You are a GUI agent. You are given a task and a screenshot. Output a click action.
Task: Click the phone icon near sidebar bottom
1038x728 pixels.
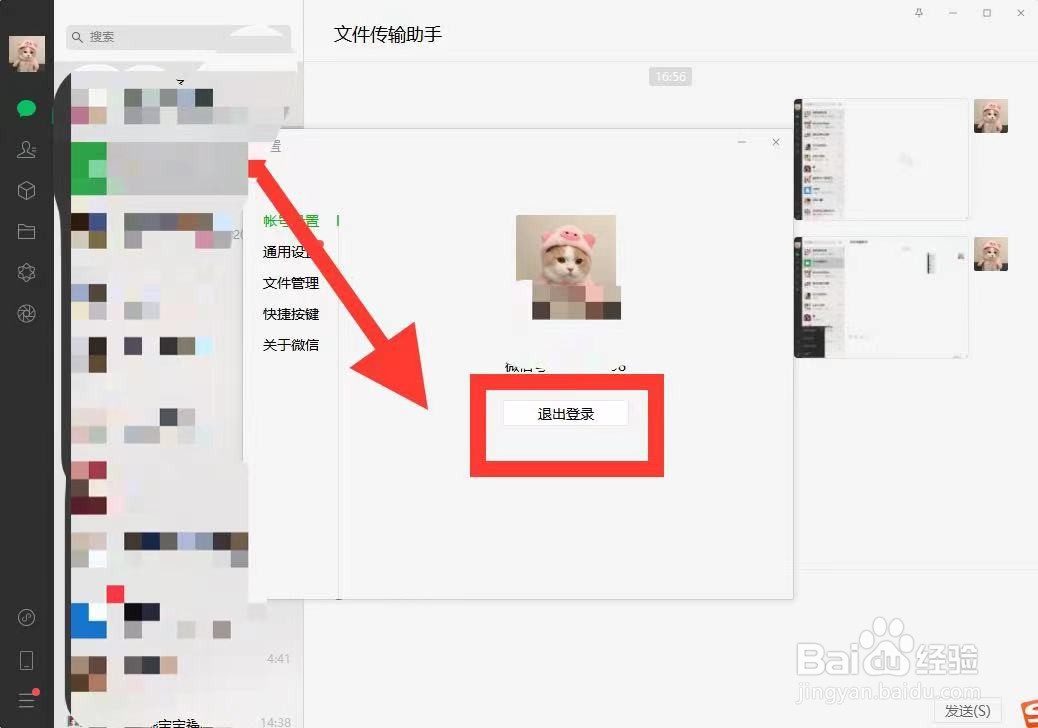tap(26, 659)
